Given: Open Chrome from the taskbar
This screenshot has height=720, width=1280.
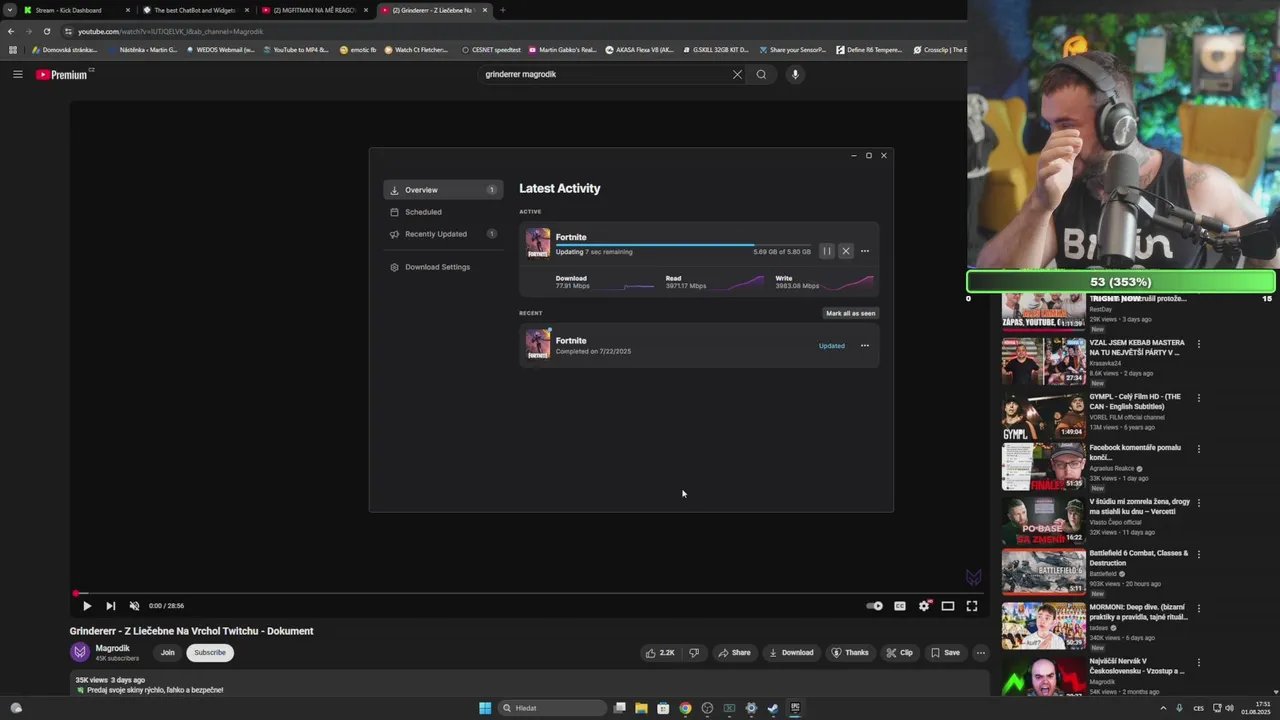Looking at the screenshot, I should point(685,708).
